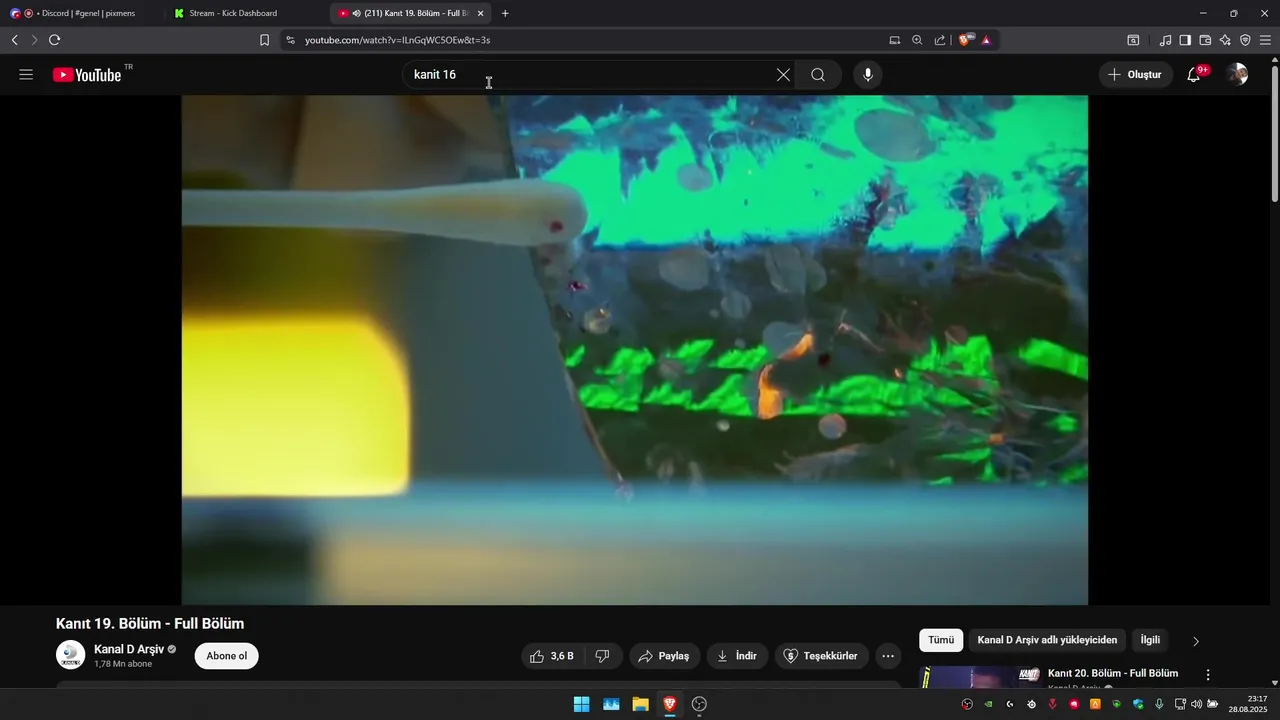This screenshot has height=720, width=1280.
Task: Open the Brave main menu
Action: point(1266,40)
